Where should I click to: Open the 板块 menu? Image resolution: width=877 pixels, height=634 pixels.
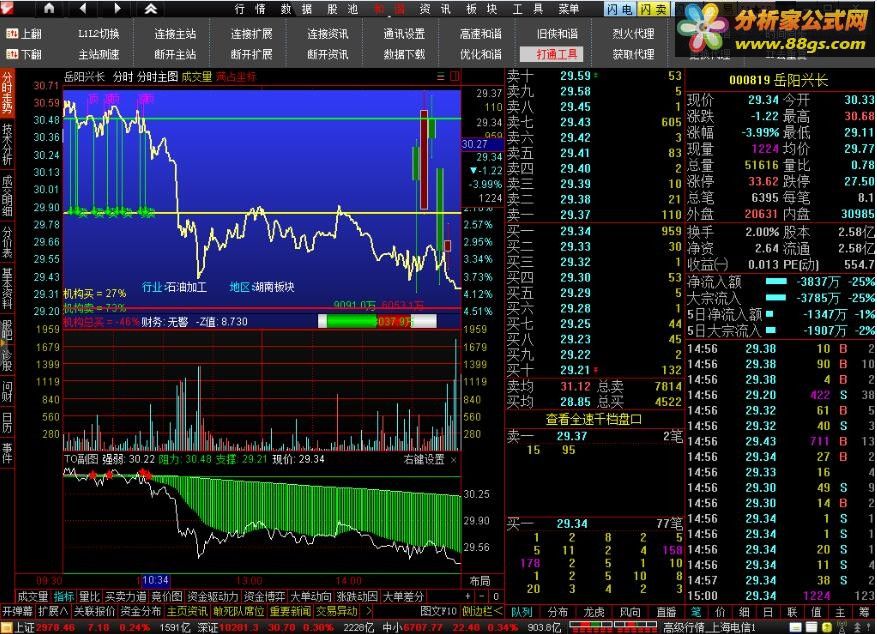click(482, 9)
